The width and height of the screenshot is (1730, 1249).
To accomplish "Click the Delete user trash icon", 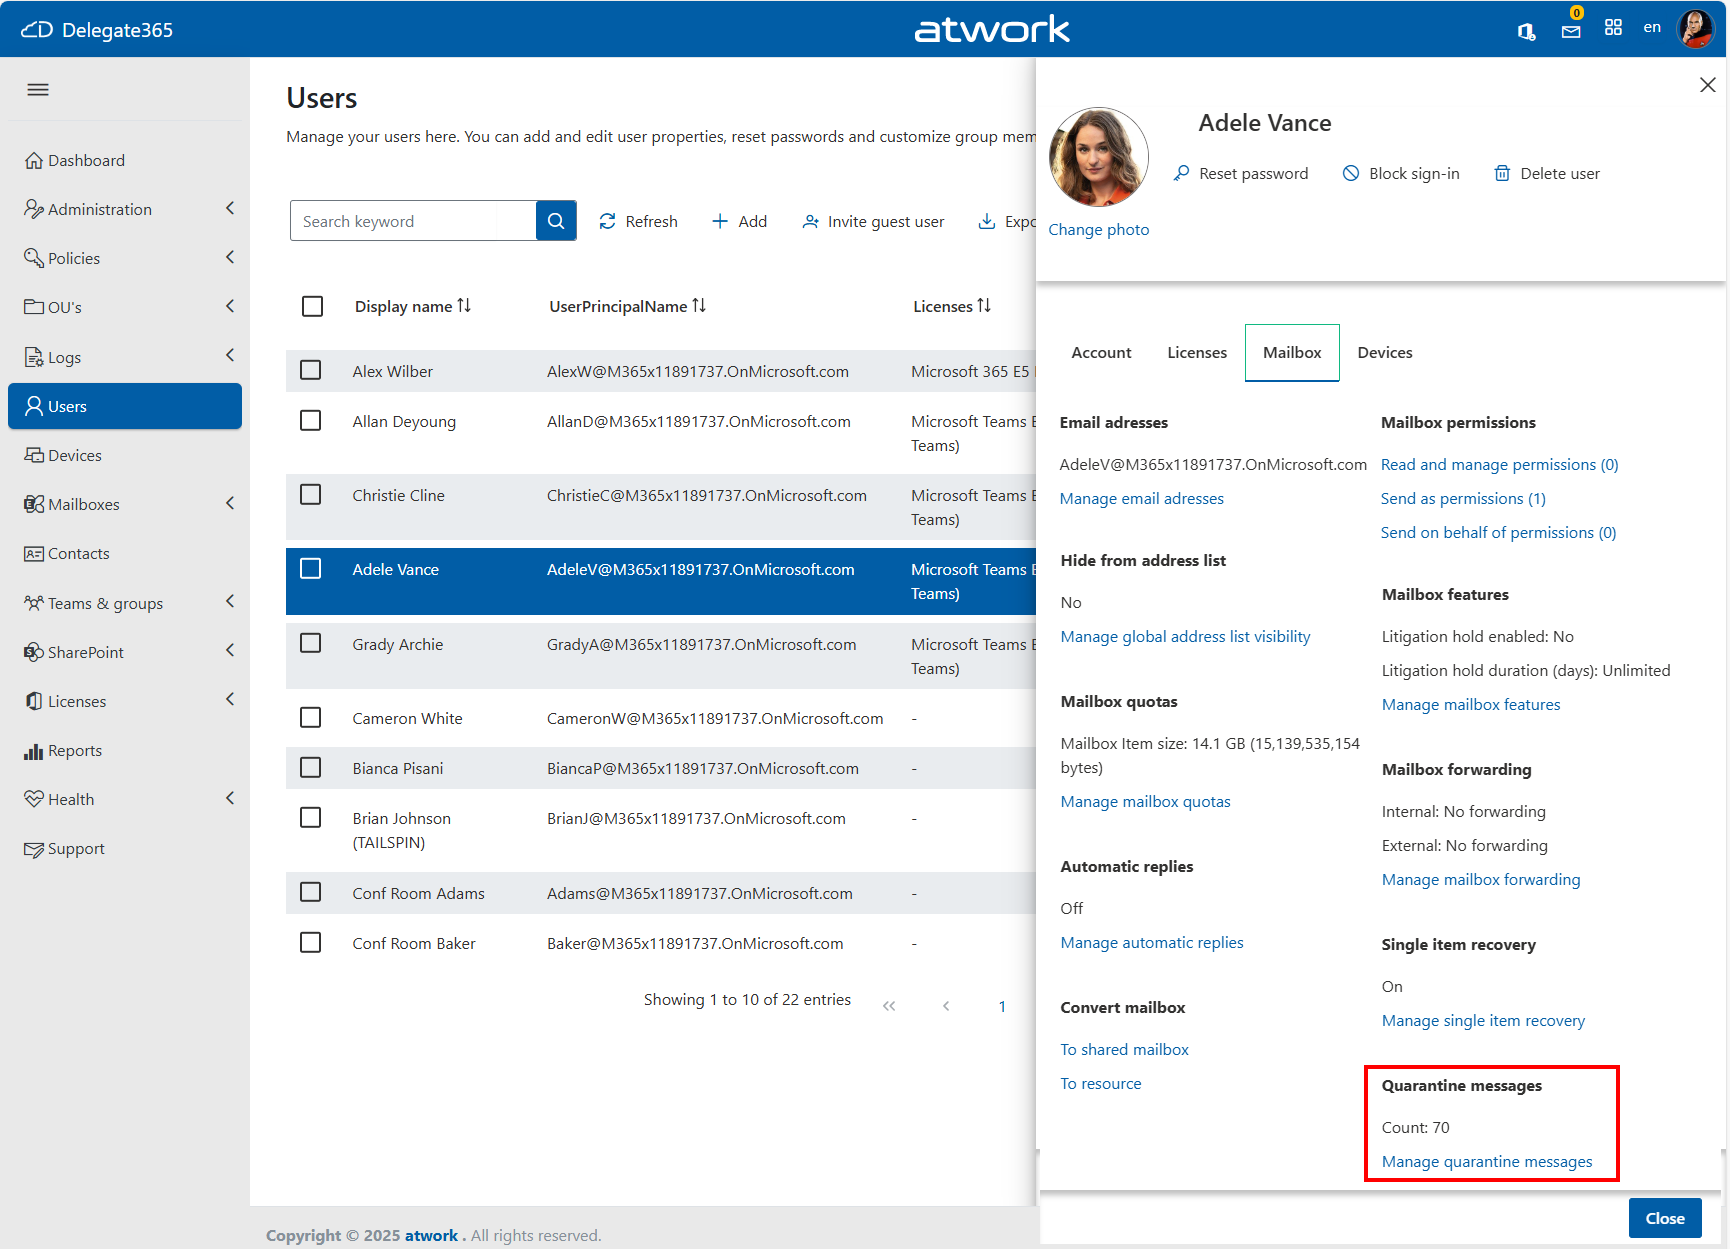I will 1502,173.
